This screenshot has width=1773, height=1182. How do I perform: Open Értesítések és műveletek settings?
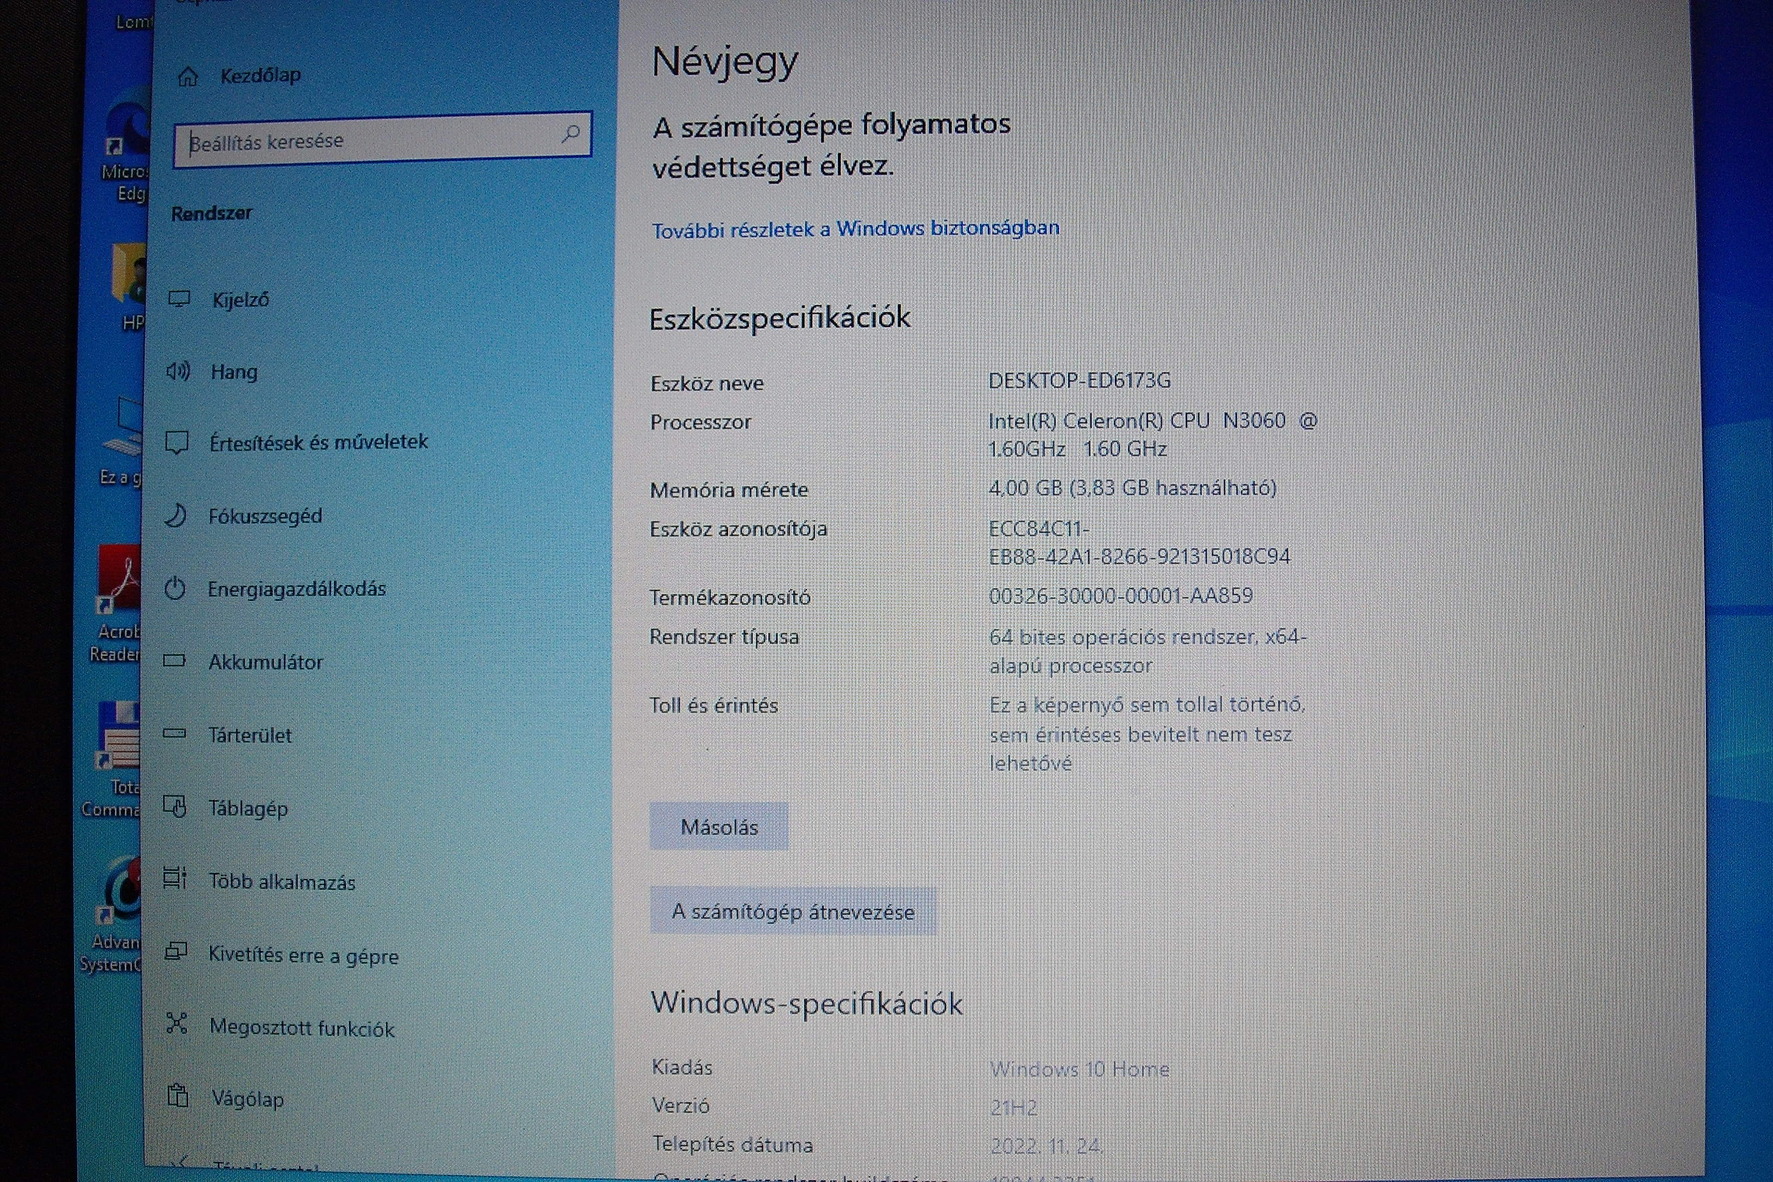(x=318, y=442)
